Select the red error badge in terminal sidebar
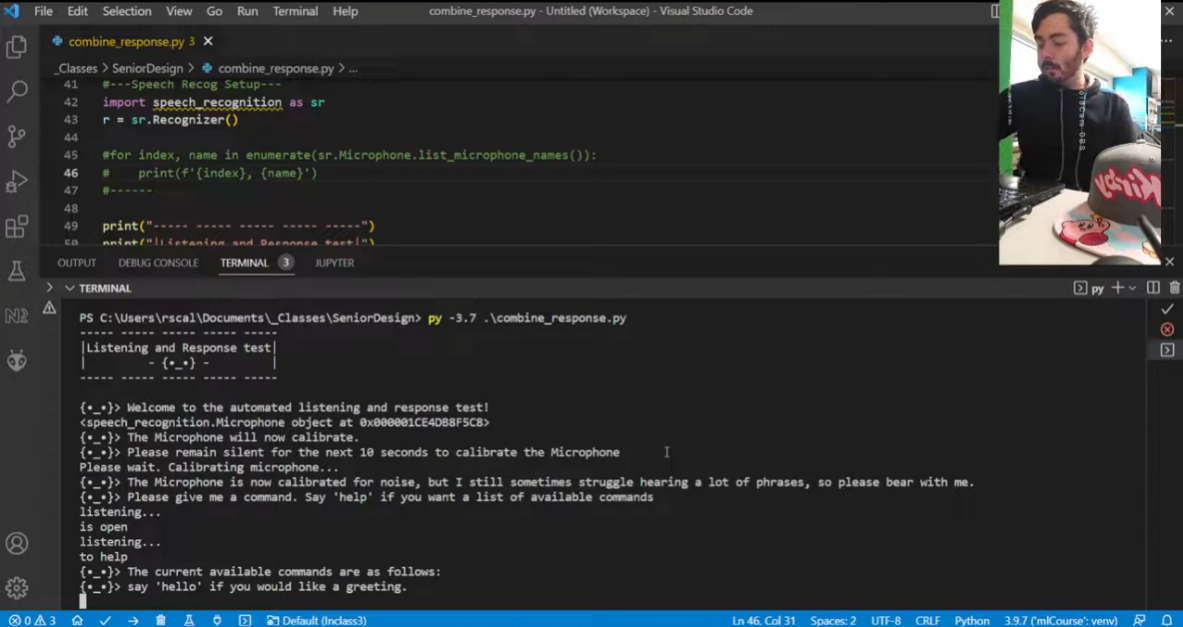Viewport: 1183px width, 627px height. [x=1168, y=328]
